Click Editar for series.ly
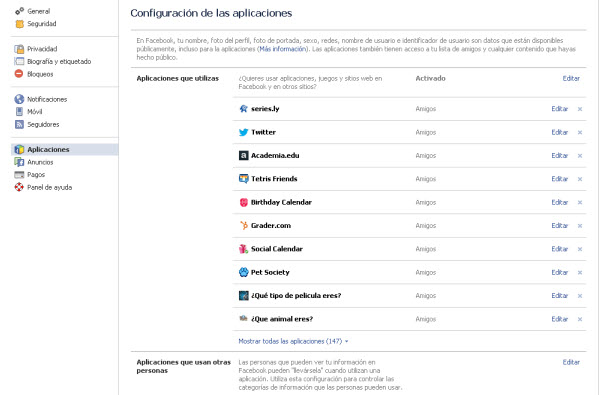This screenshot has width=599, height=395. tap(560, 109)
